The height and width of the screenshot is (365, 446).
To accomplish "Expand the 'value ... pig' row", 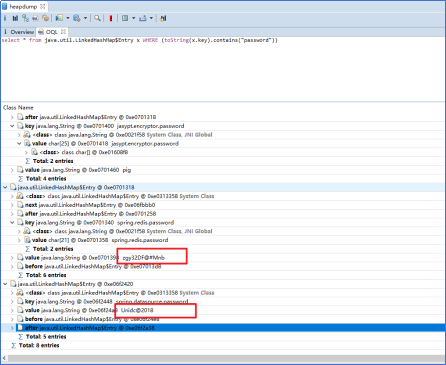I will [x=12, y=170].
